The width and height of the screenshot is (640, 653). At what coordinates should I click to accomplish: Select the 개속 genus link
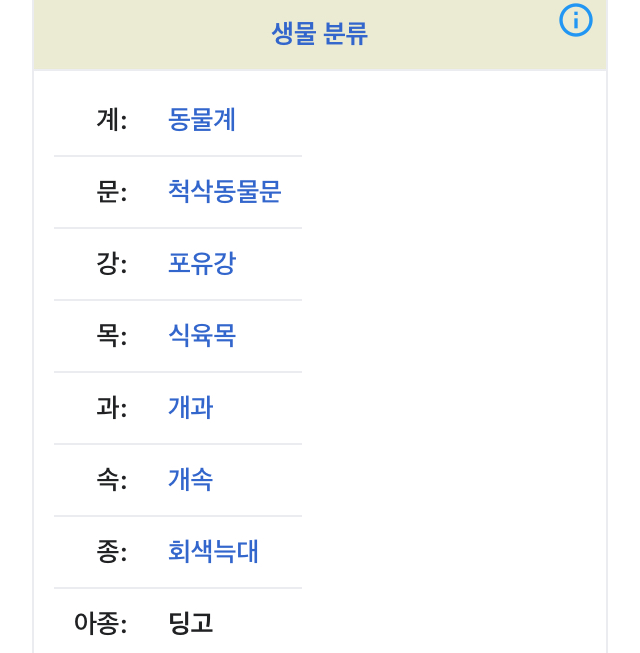tap(190, 480)
